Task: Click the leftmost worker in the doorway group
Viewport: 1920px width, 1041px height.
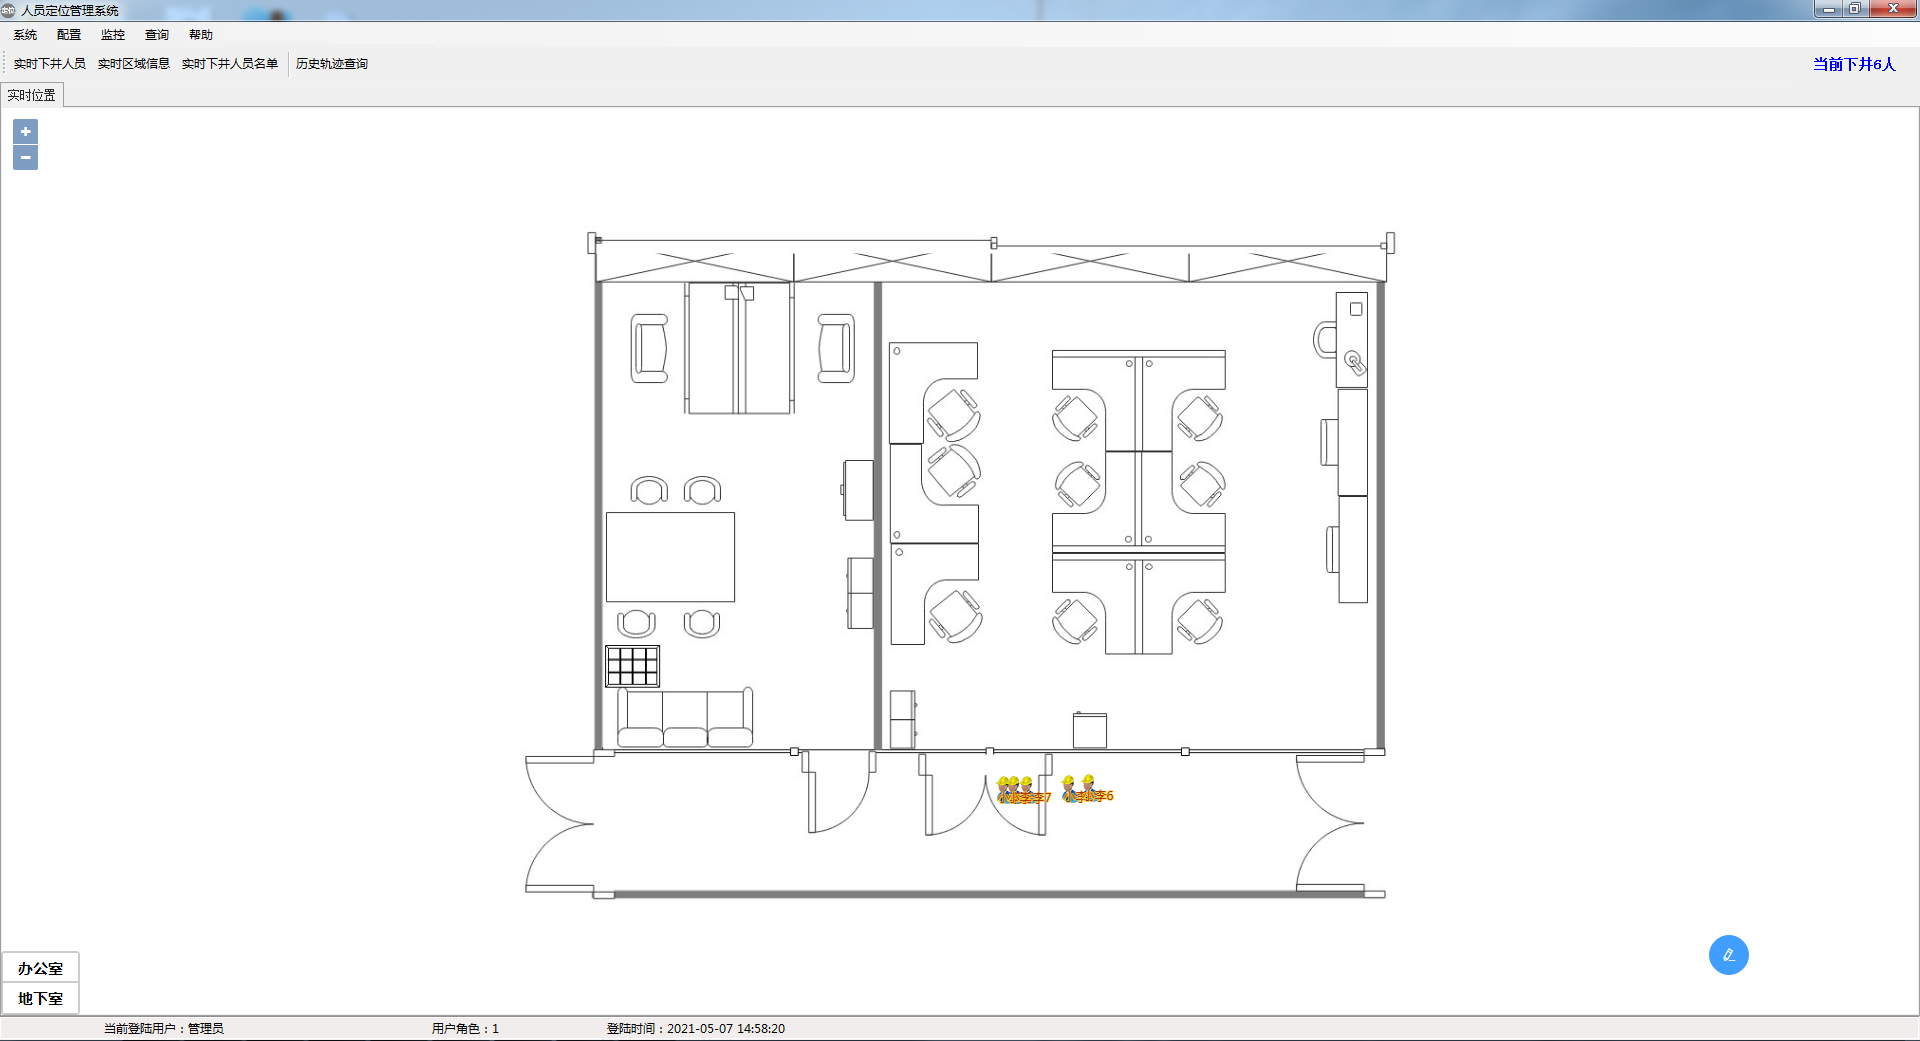Action: pyautogui.click(x=1003, y=788)
